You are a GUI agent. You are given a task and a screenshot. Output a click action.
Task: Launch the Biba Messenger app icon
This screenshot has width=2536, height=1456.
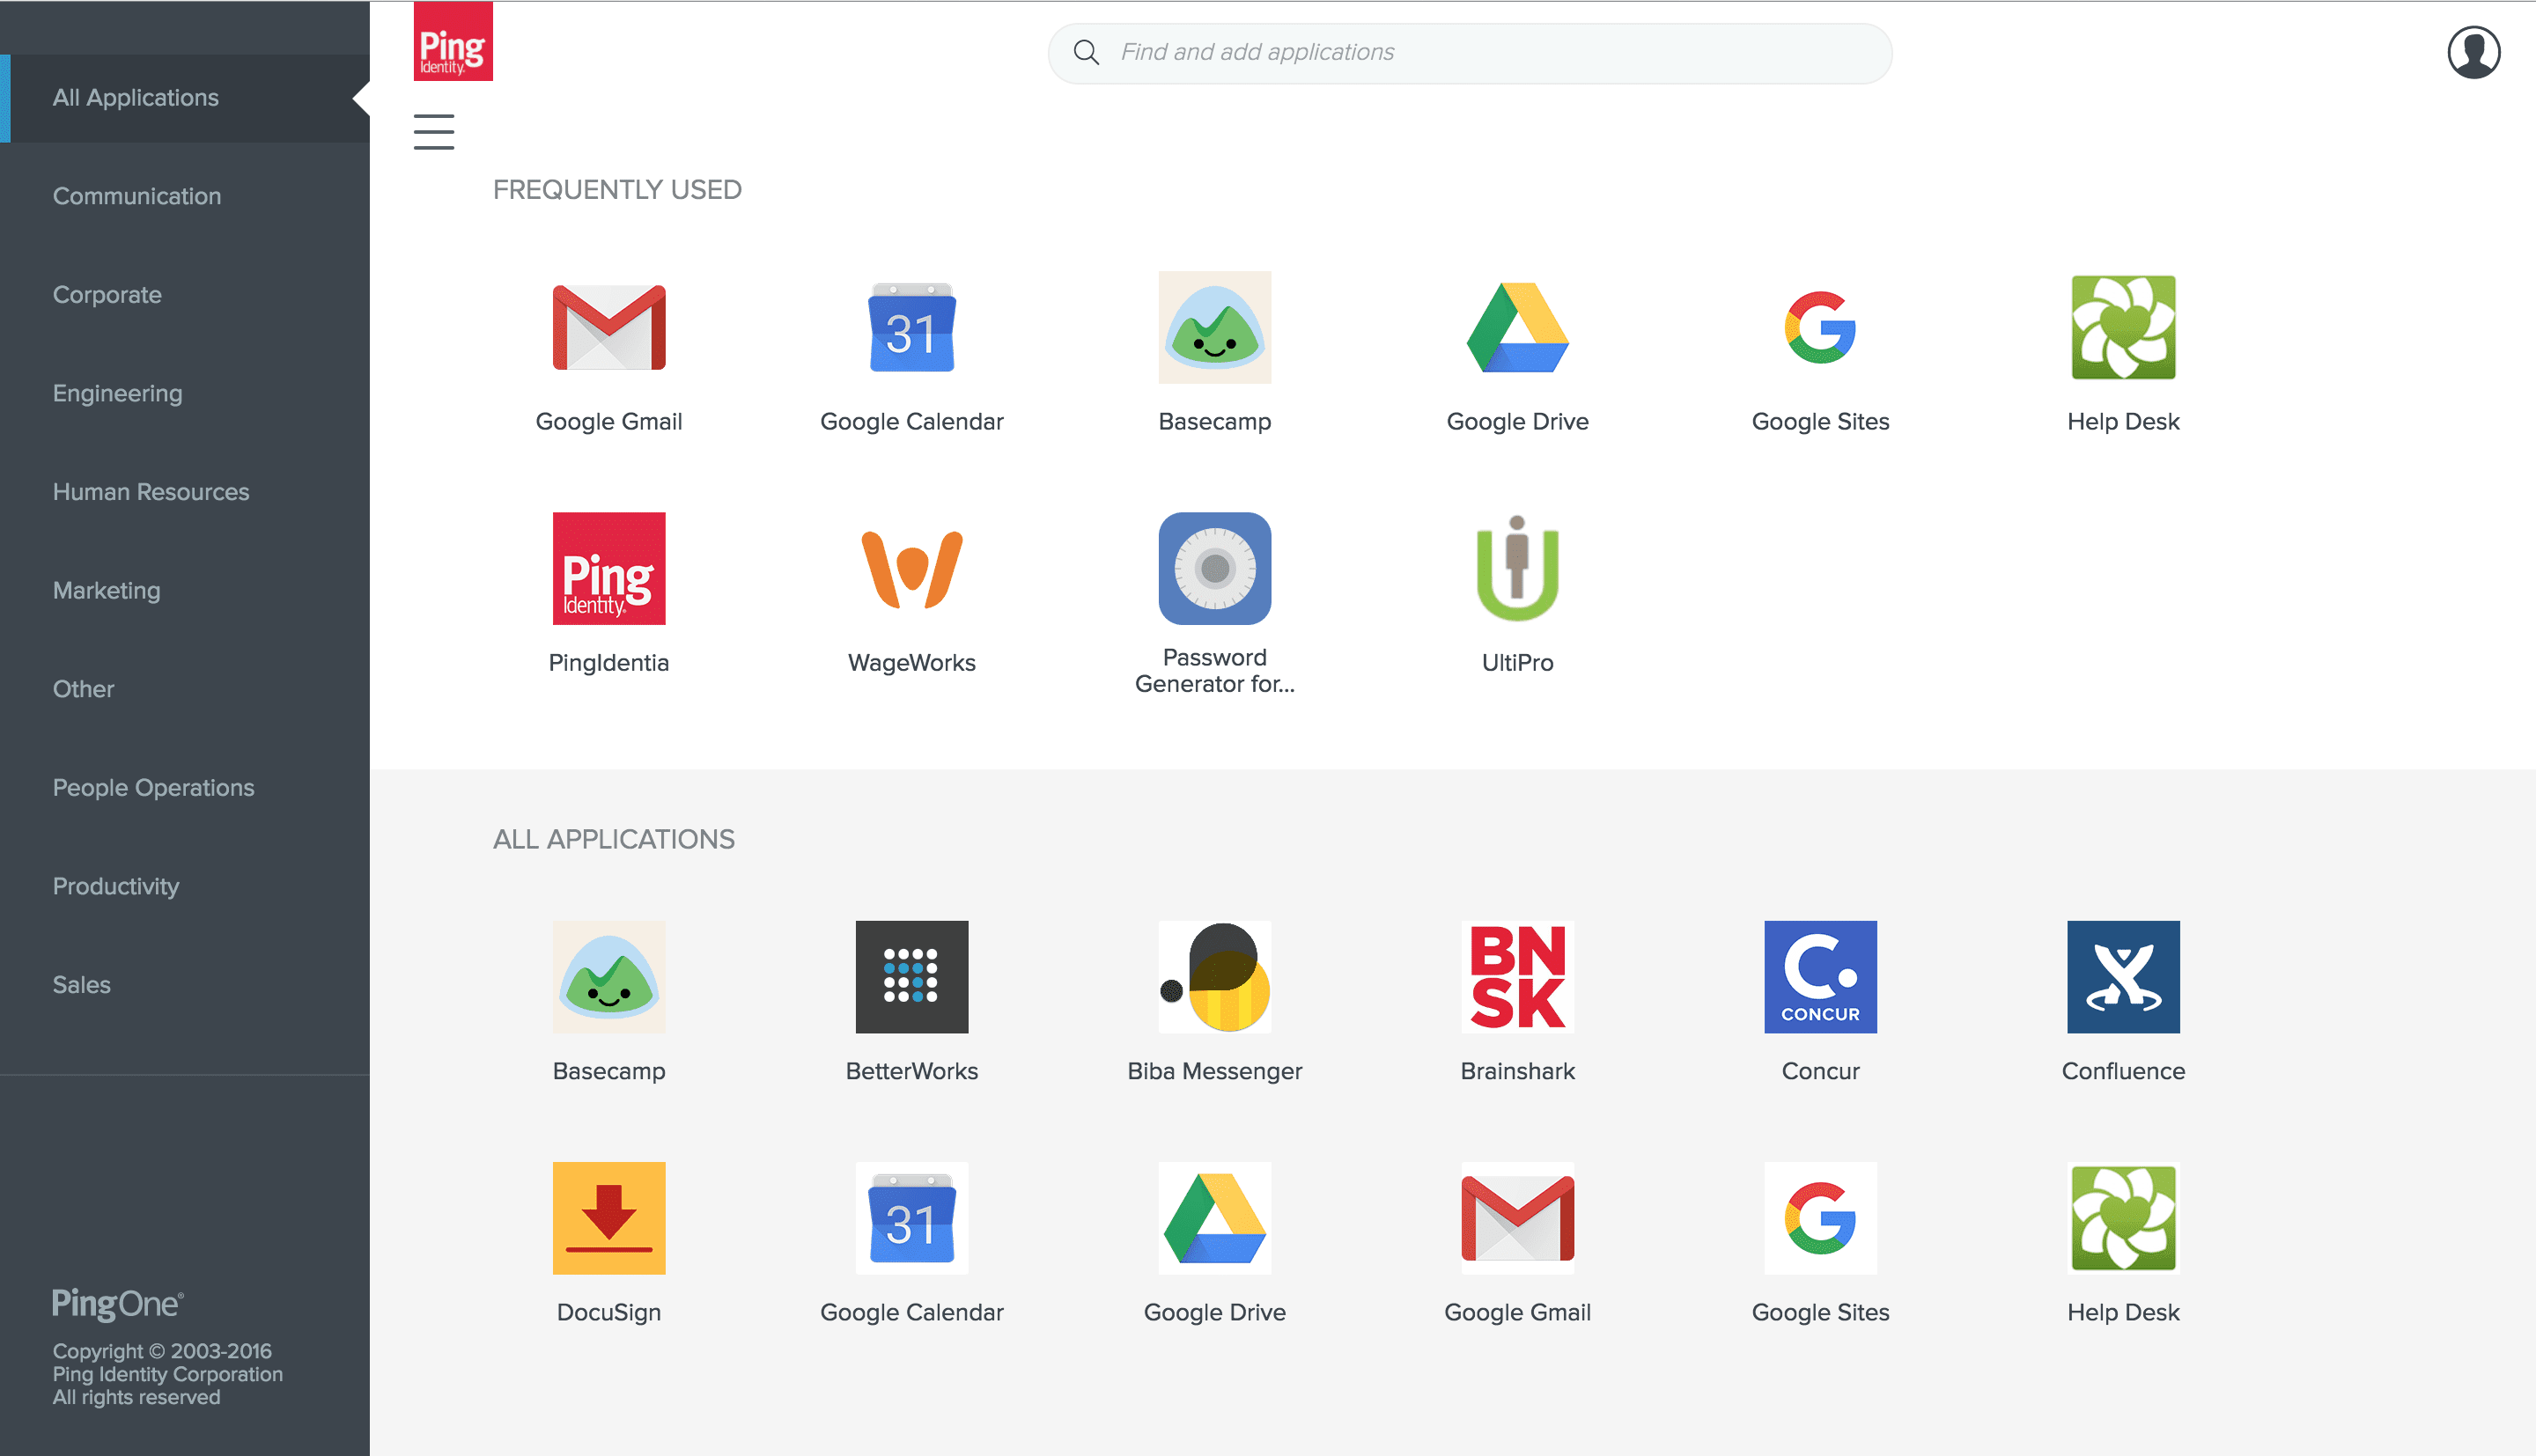[1214, 977]
